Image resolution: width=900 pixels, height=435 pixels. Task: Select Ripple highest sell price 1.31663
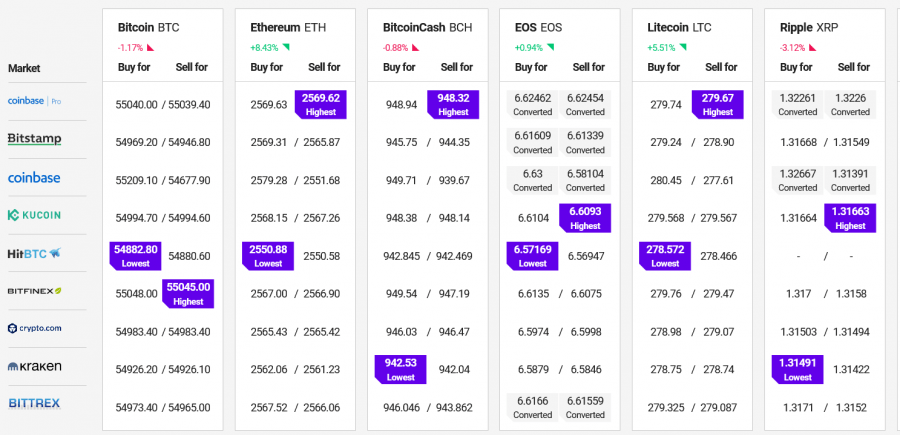[x=850, y=218]
